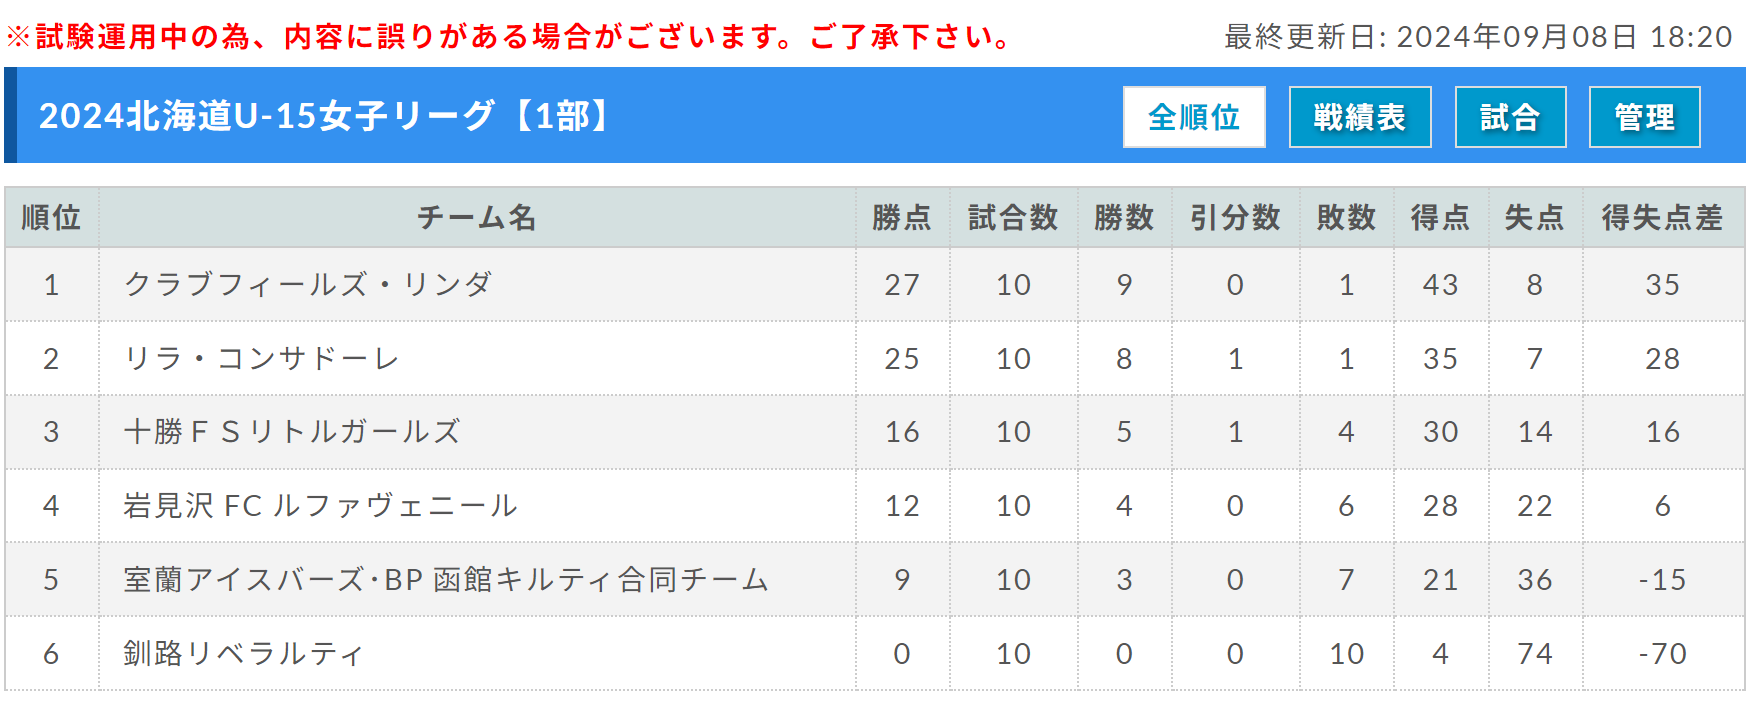
Task: Click the 失点 column header
Action: point(1535,217)
